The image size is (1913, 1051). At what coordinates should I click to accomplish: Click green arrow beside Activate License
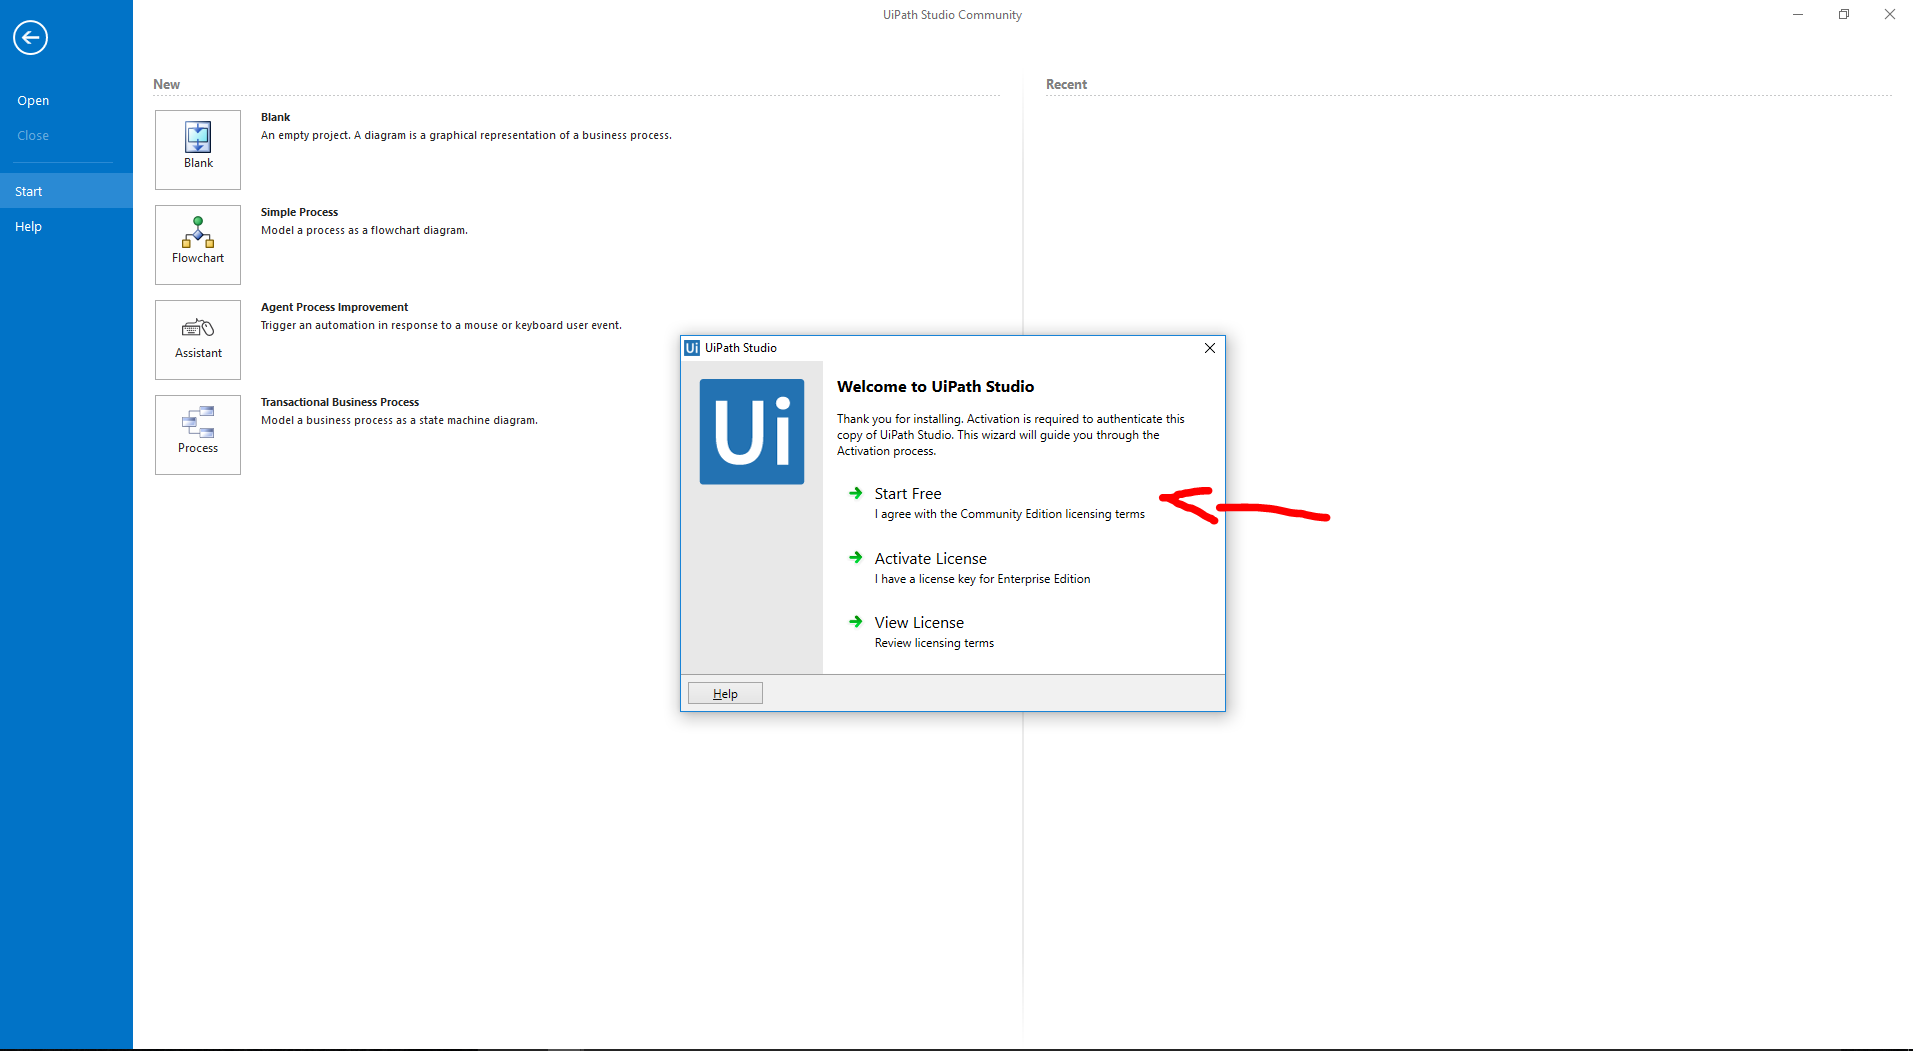[856, 558]
